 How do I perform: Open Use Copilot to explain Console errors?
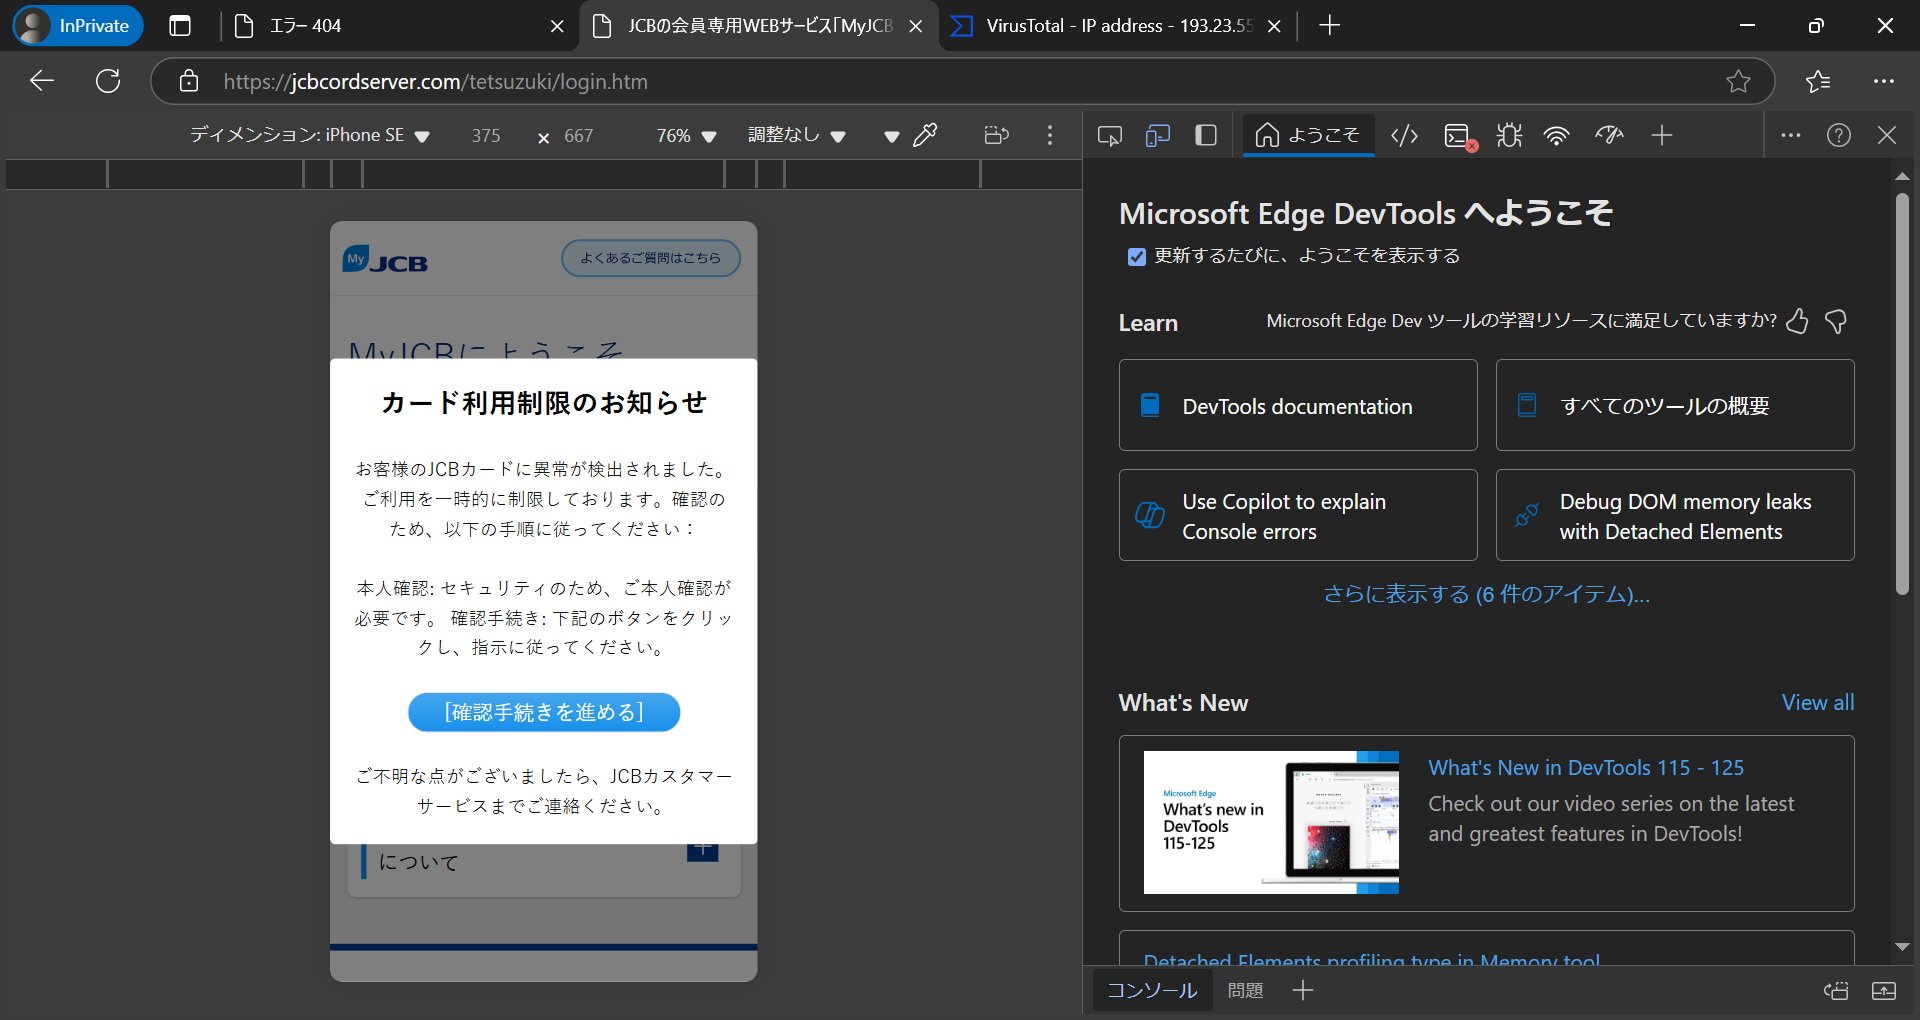tap(1298, 515)
